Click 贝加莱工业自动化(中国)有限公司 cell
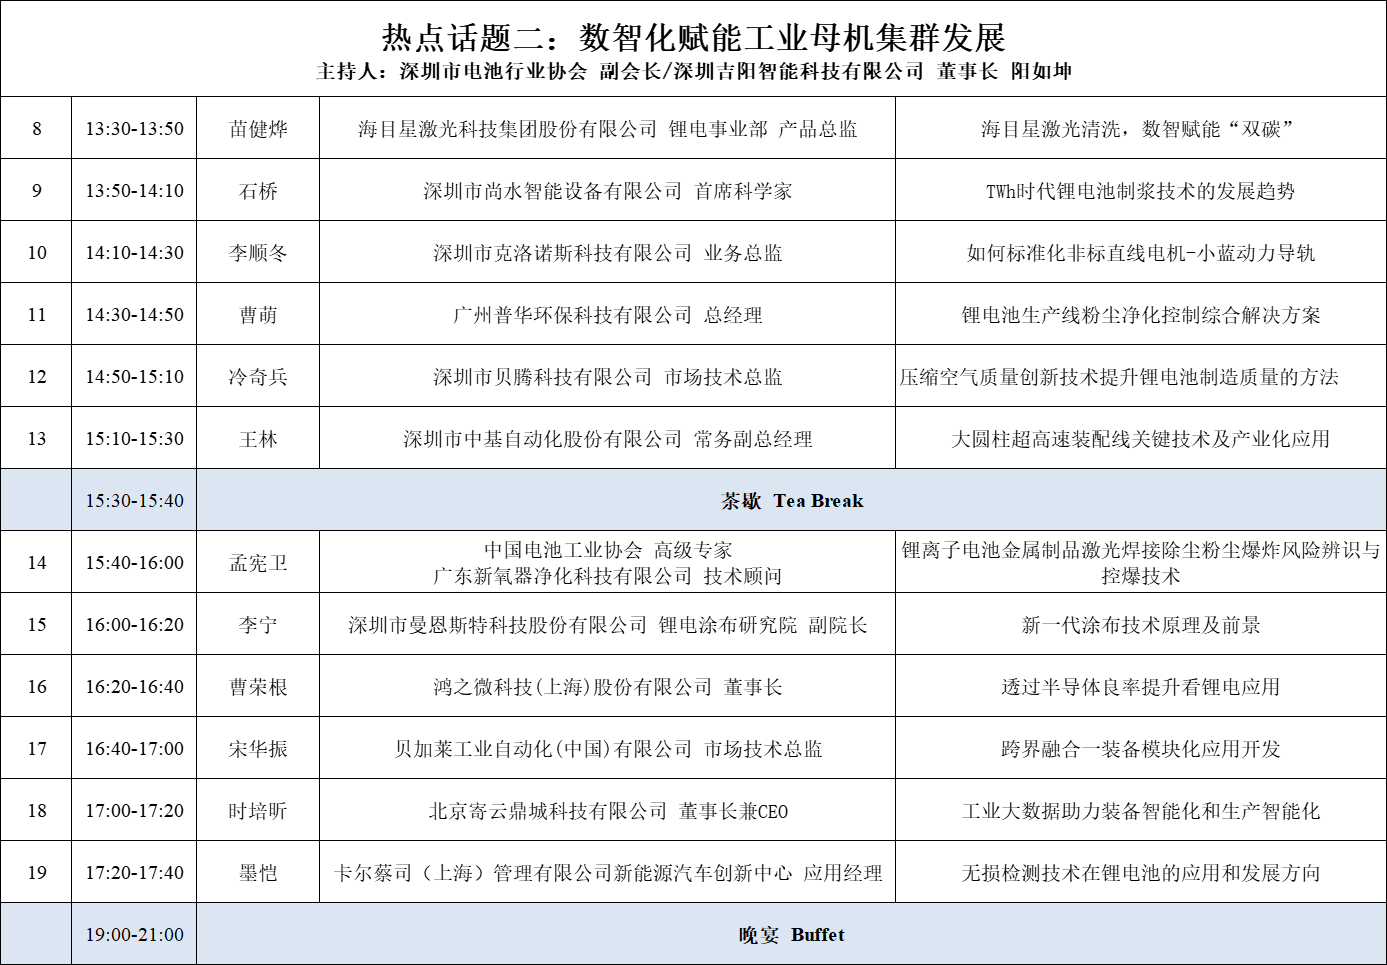This screenshot has height=965, width=1387. (x=607, y=748)
